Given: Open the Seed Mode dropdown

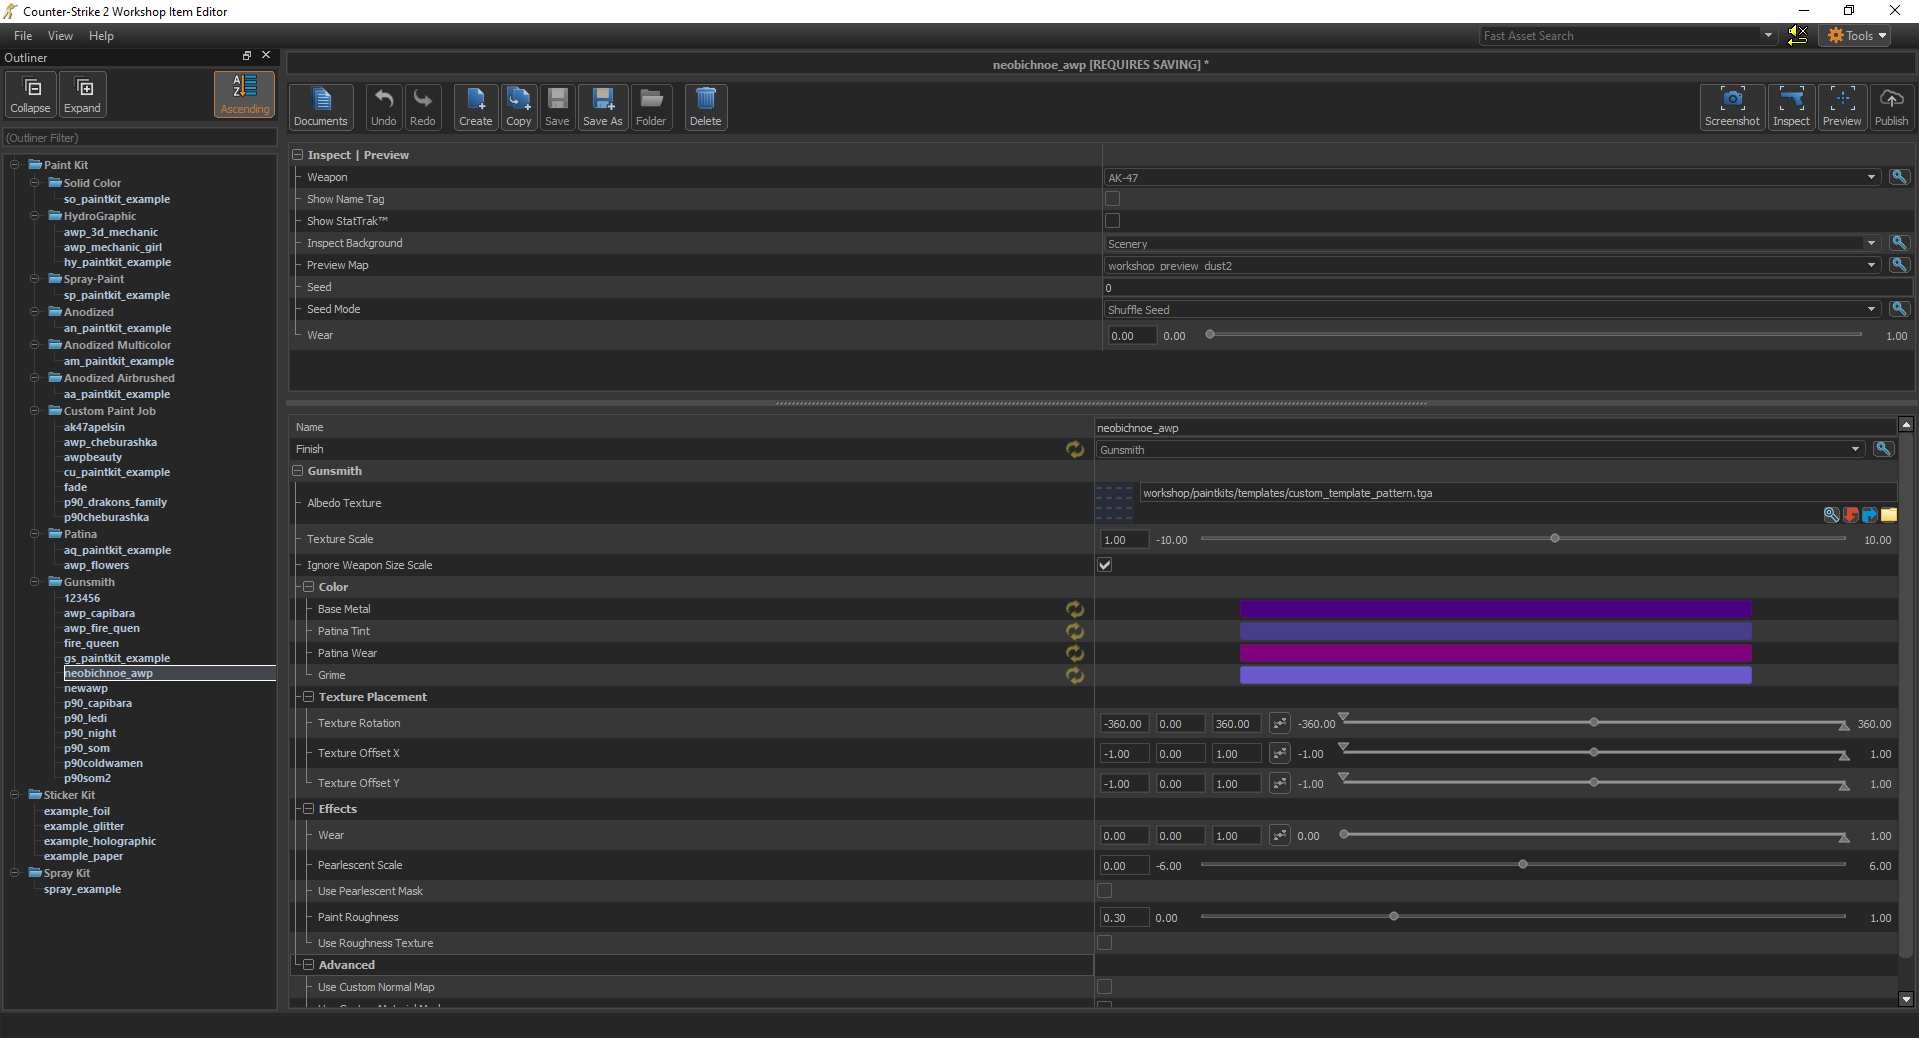Looking at the screenshot, I should pyautogui.click(x=1492, y=309).
